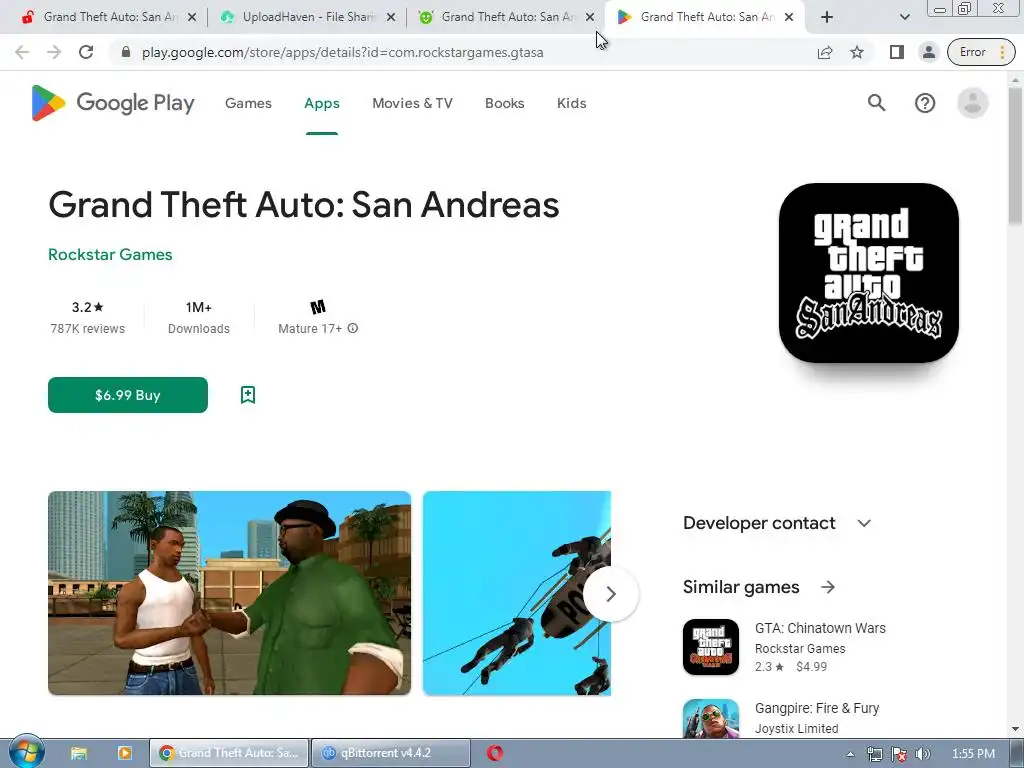Open Opera browser from taskbar
The width and height of the screenshot is (1024, 768).
495,753
